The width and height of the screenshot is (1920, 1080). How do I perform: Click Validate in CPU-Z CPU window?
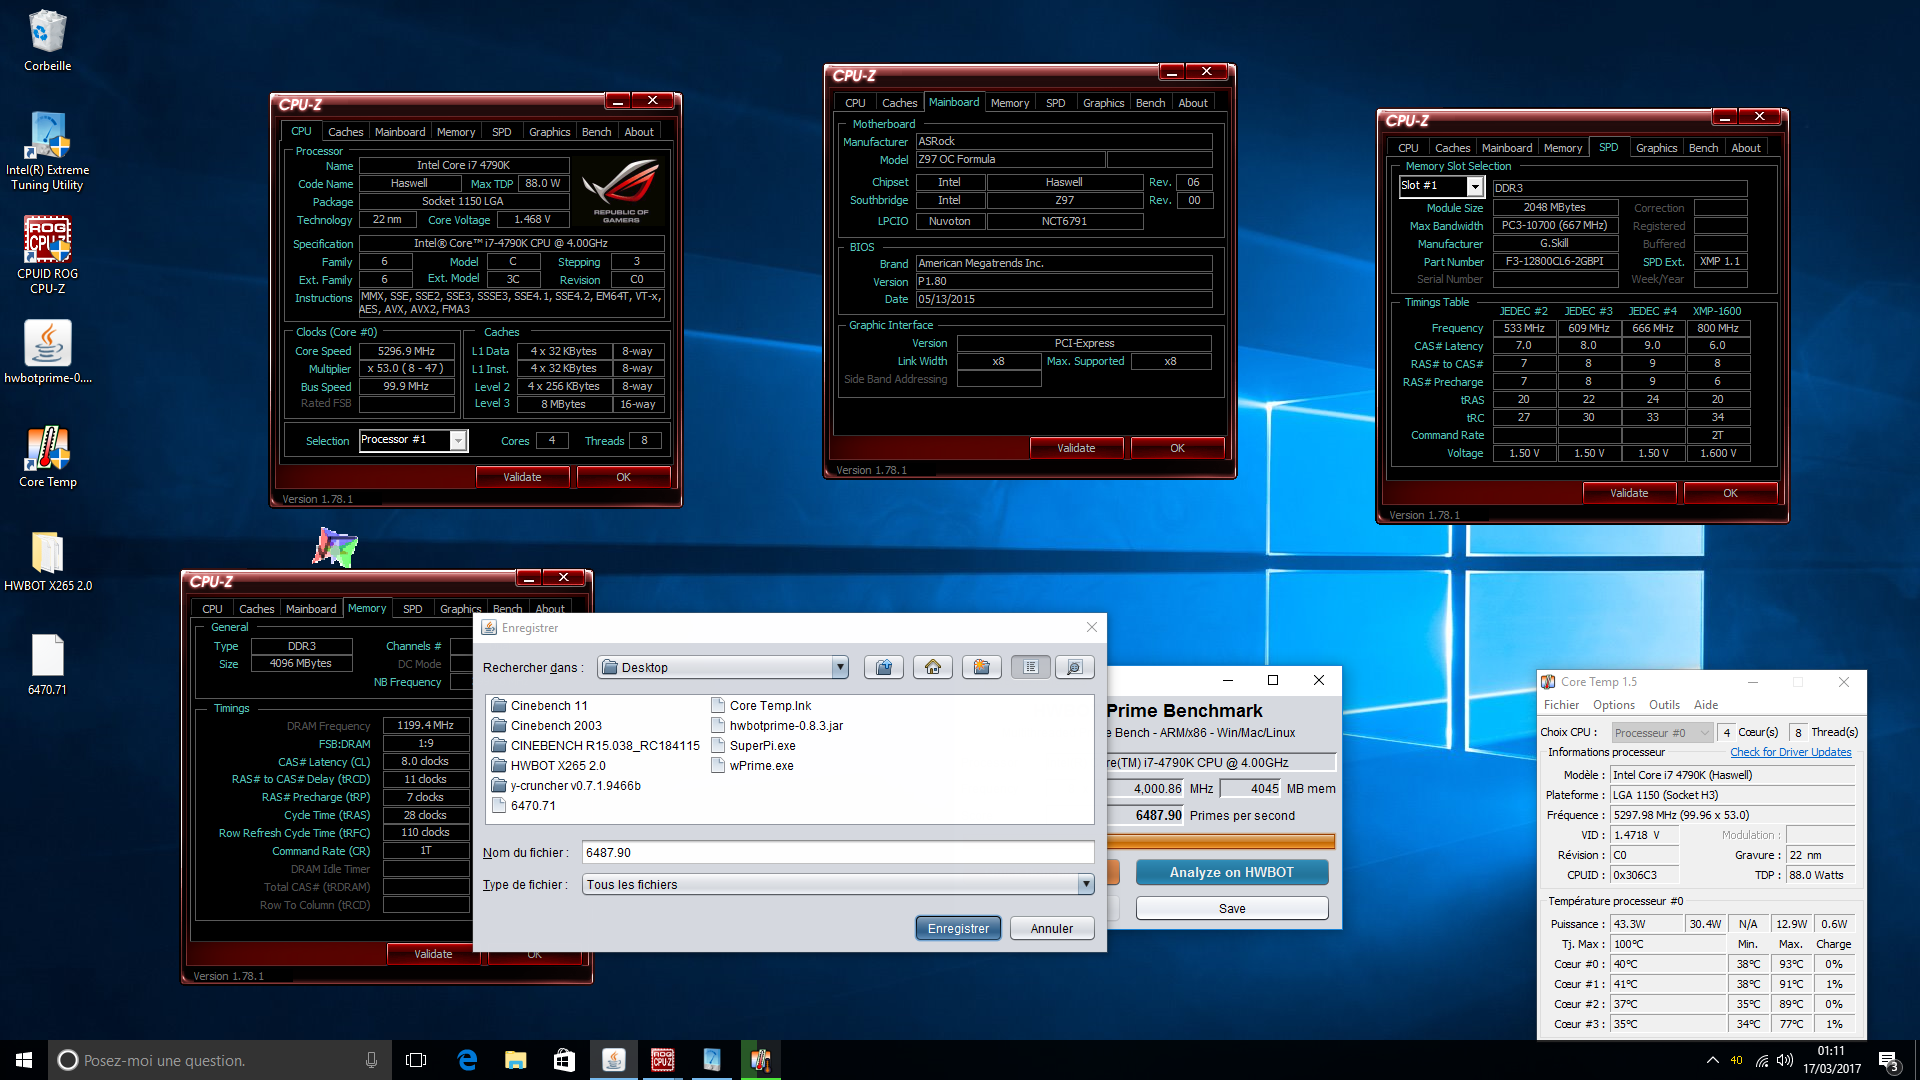(x=522, y=477)
